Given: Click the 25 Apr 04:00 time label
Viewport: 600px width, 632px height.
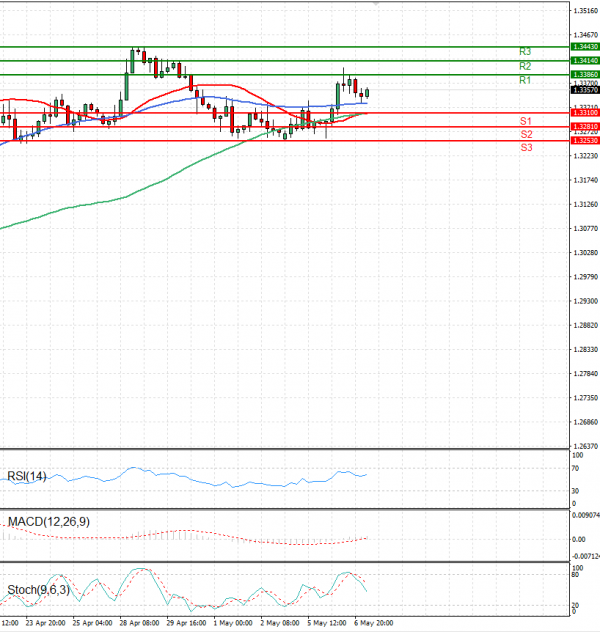Looking at the screenshot, I should click(x=92, y=623).
